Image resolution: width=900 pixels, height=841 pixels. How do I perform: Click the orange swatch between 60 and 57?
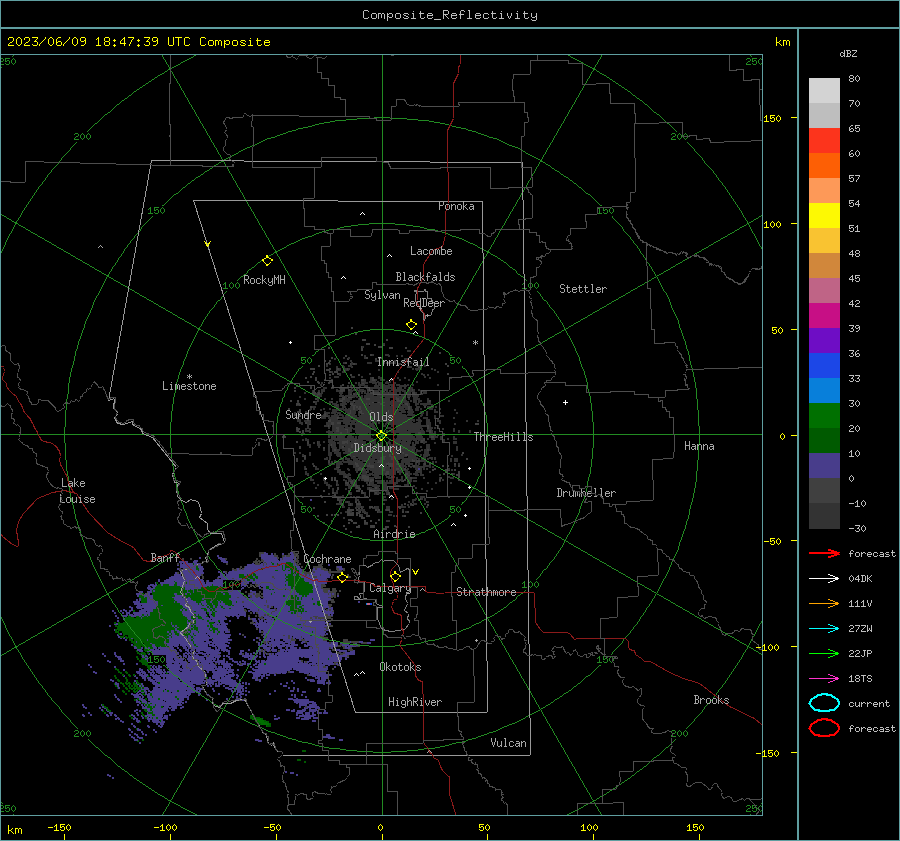[824, 165]
